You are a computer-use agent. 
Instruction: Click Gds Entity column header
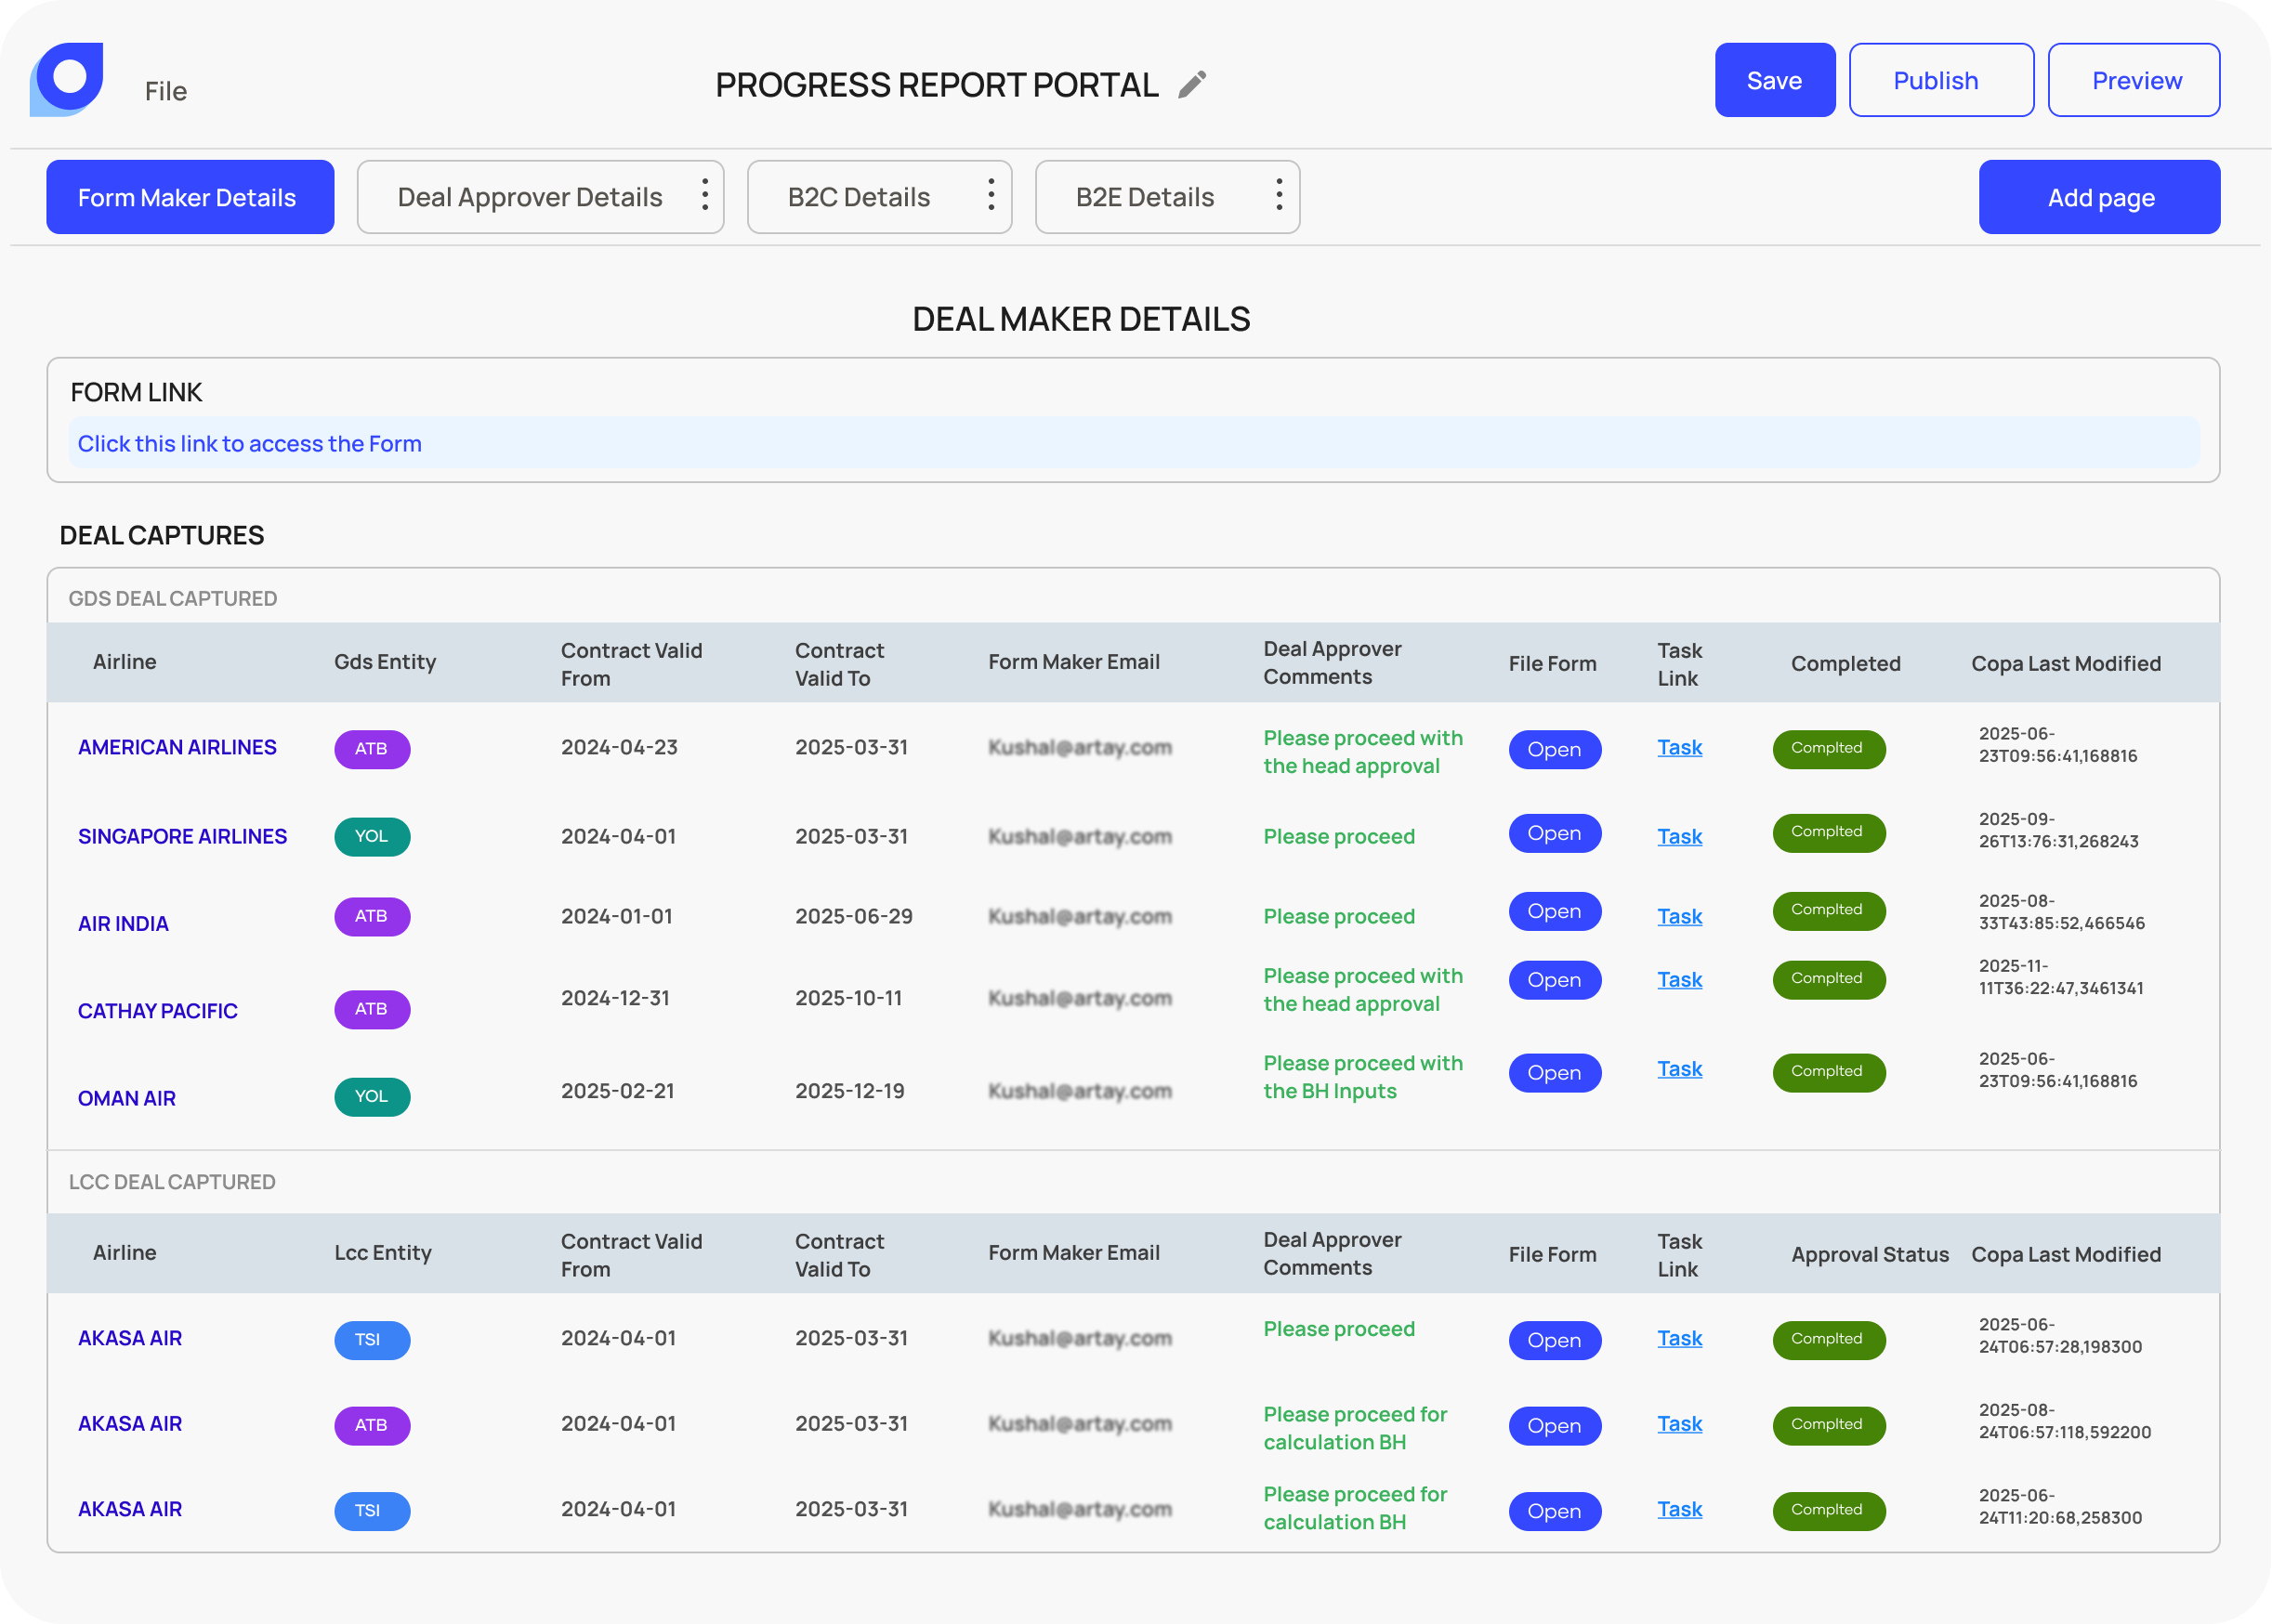(385, 661)
